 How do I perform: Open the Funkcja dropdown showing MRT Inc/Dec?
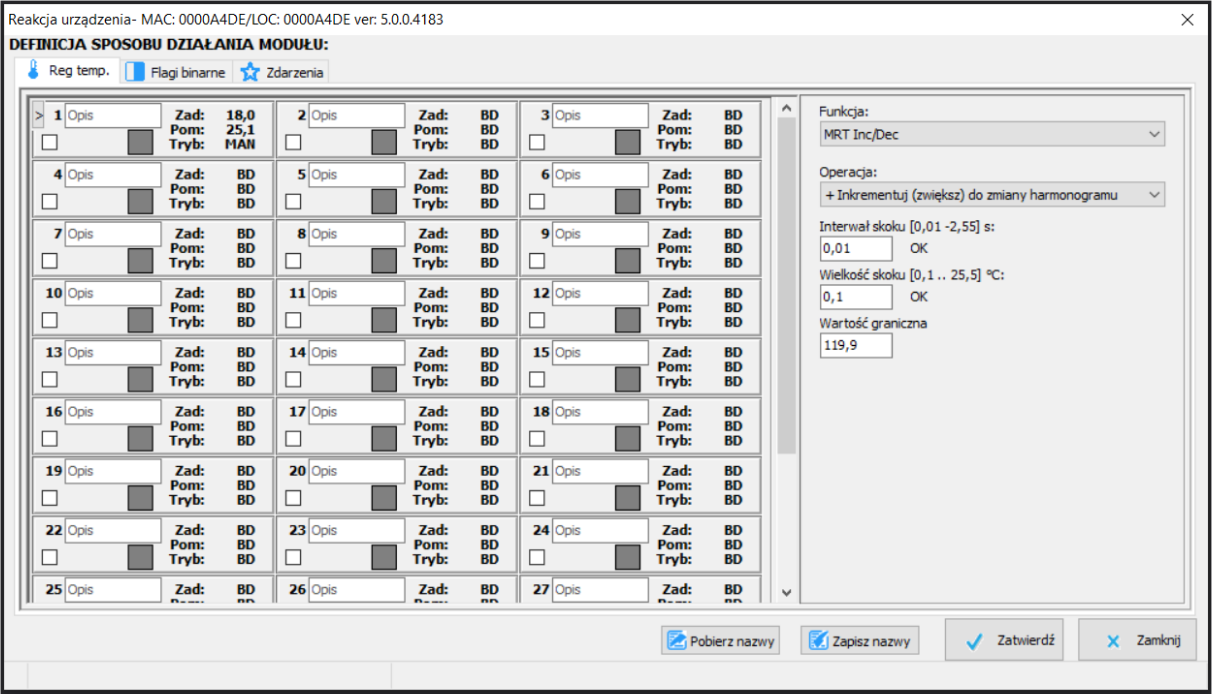tap(992, 134)
